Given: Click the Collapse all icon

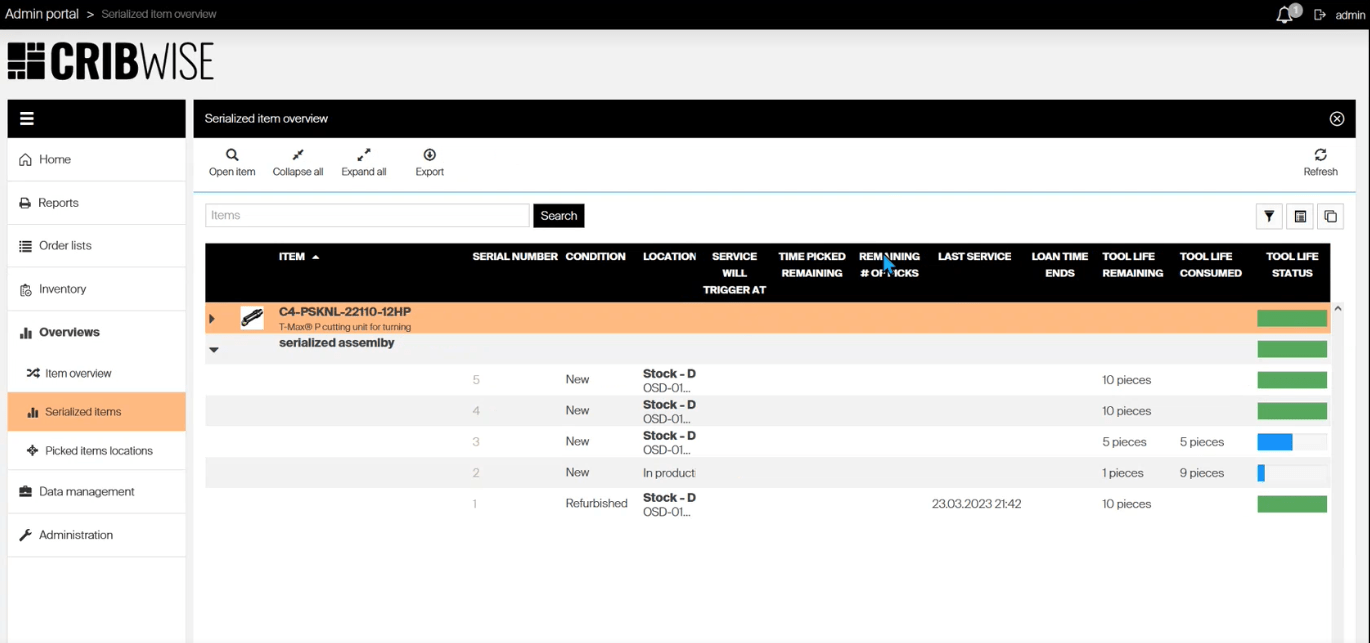Looking at the screenshot, I should (298, 156).
